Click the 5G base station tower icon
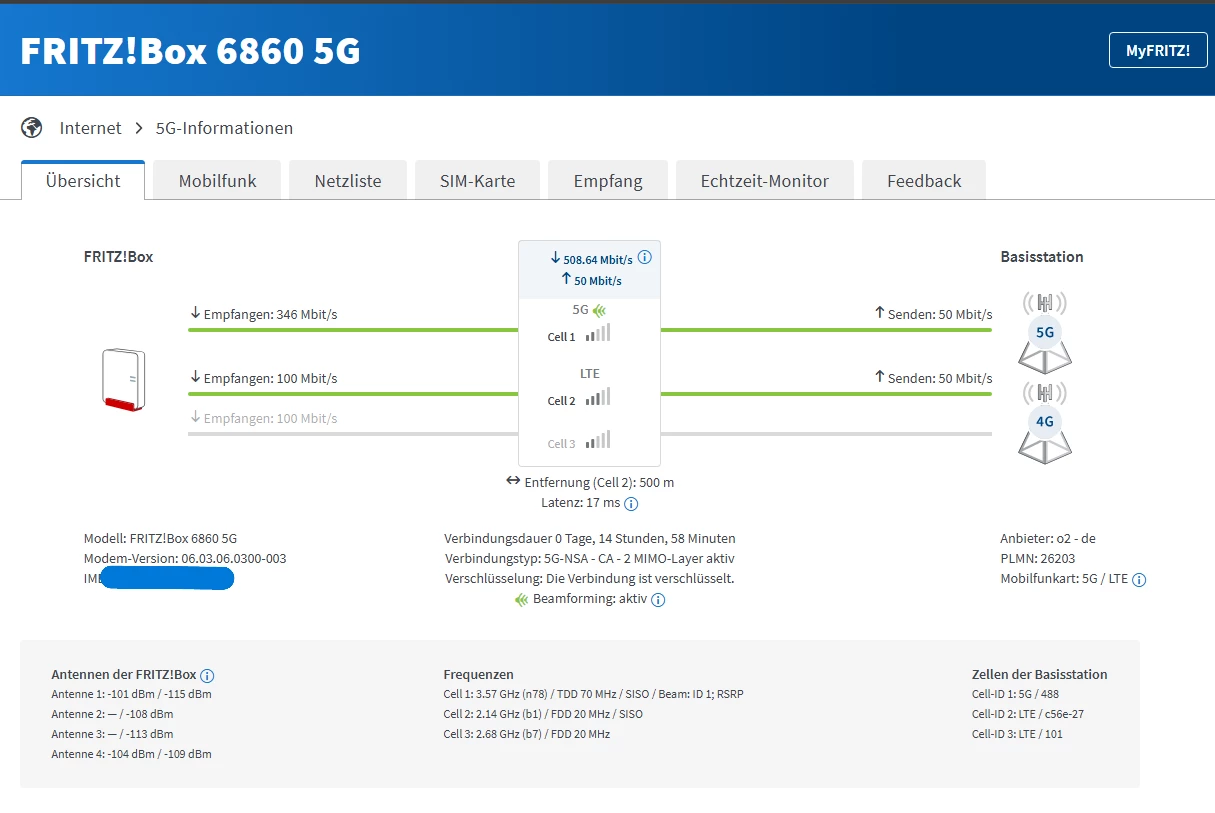Image resolution: width=1215 pixels, height=813 pixels. (x=1045, y=331)
